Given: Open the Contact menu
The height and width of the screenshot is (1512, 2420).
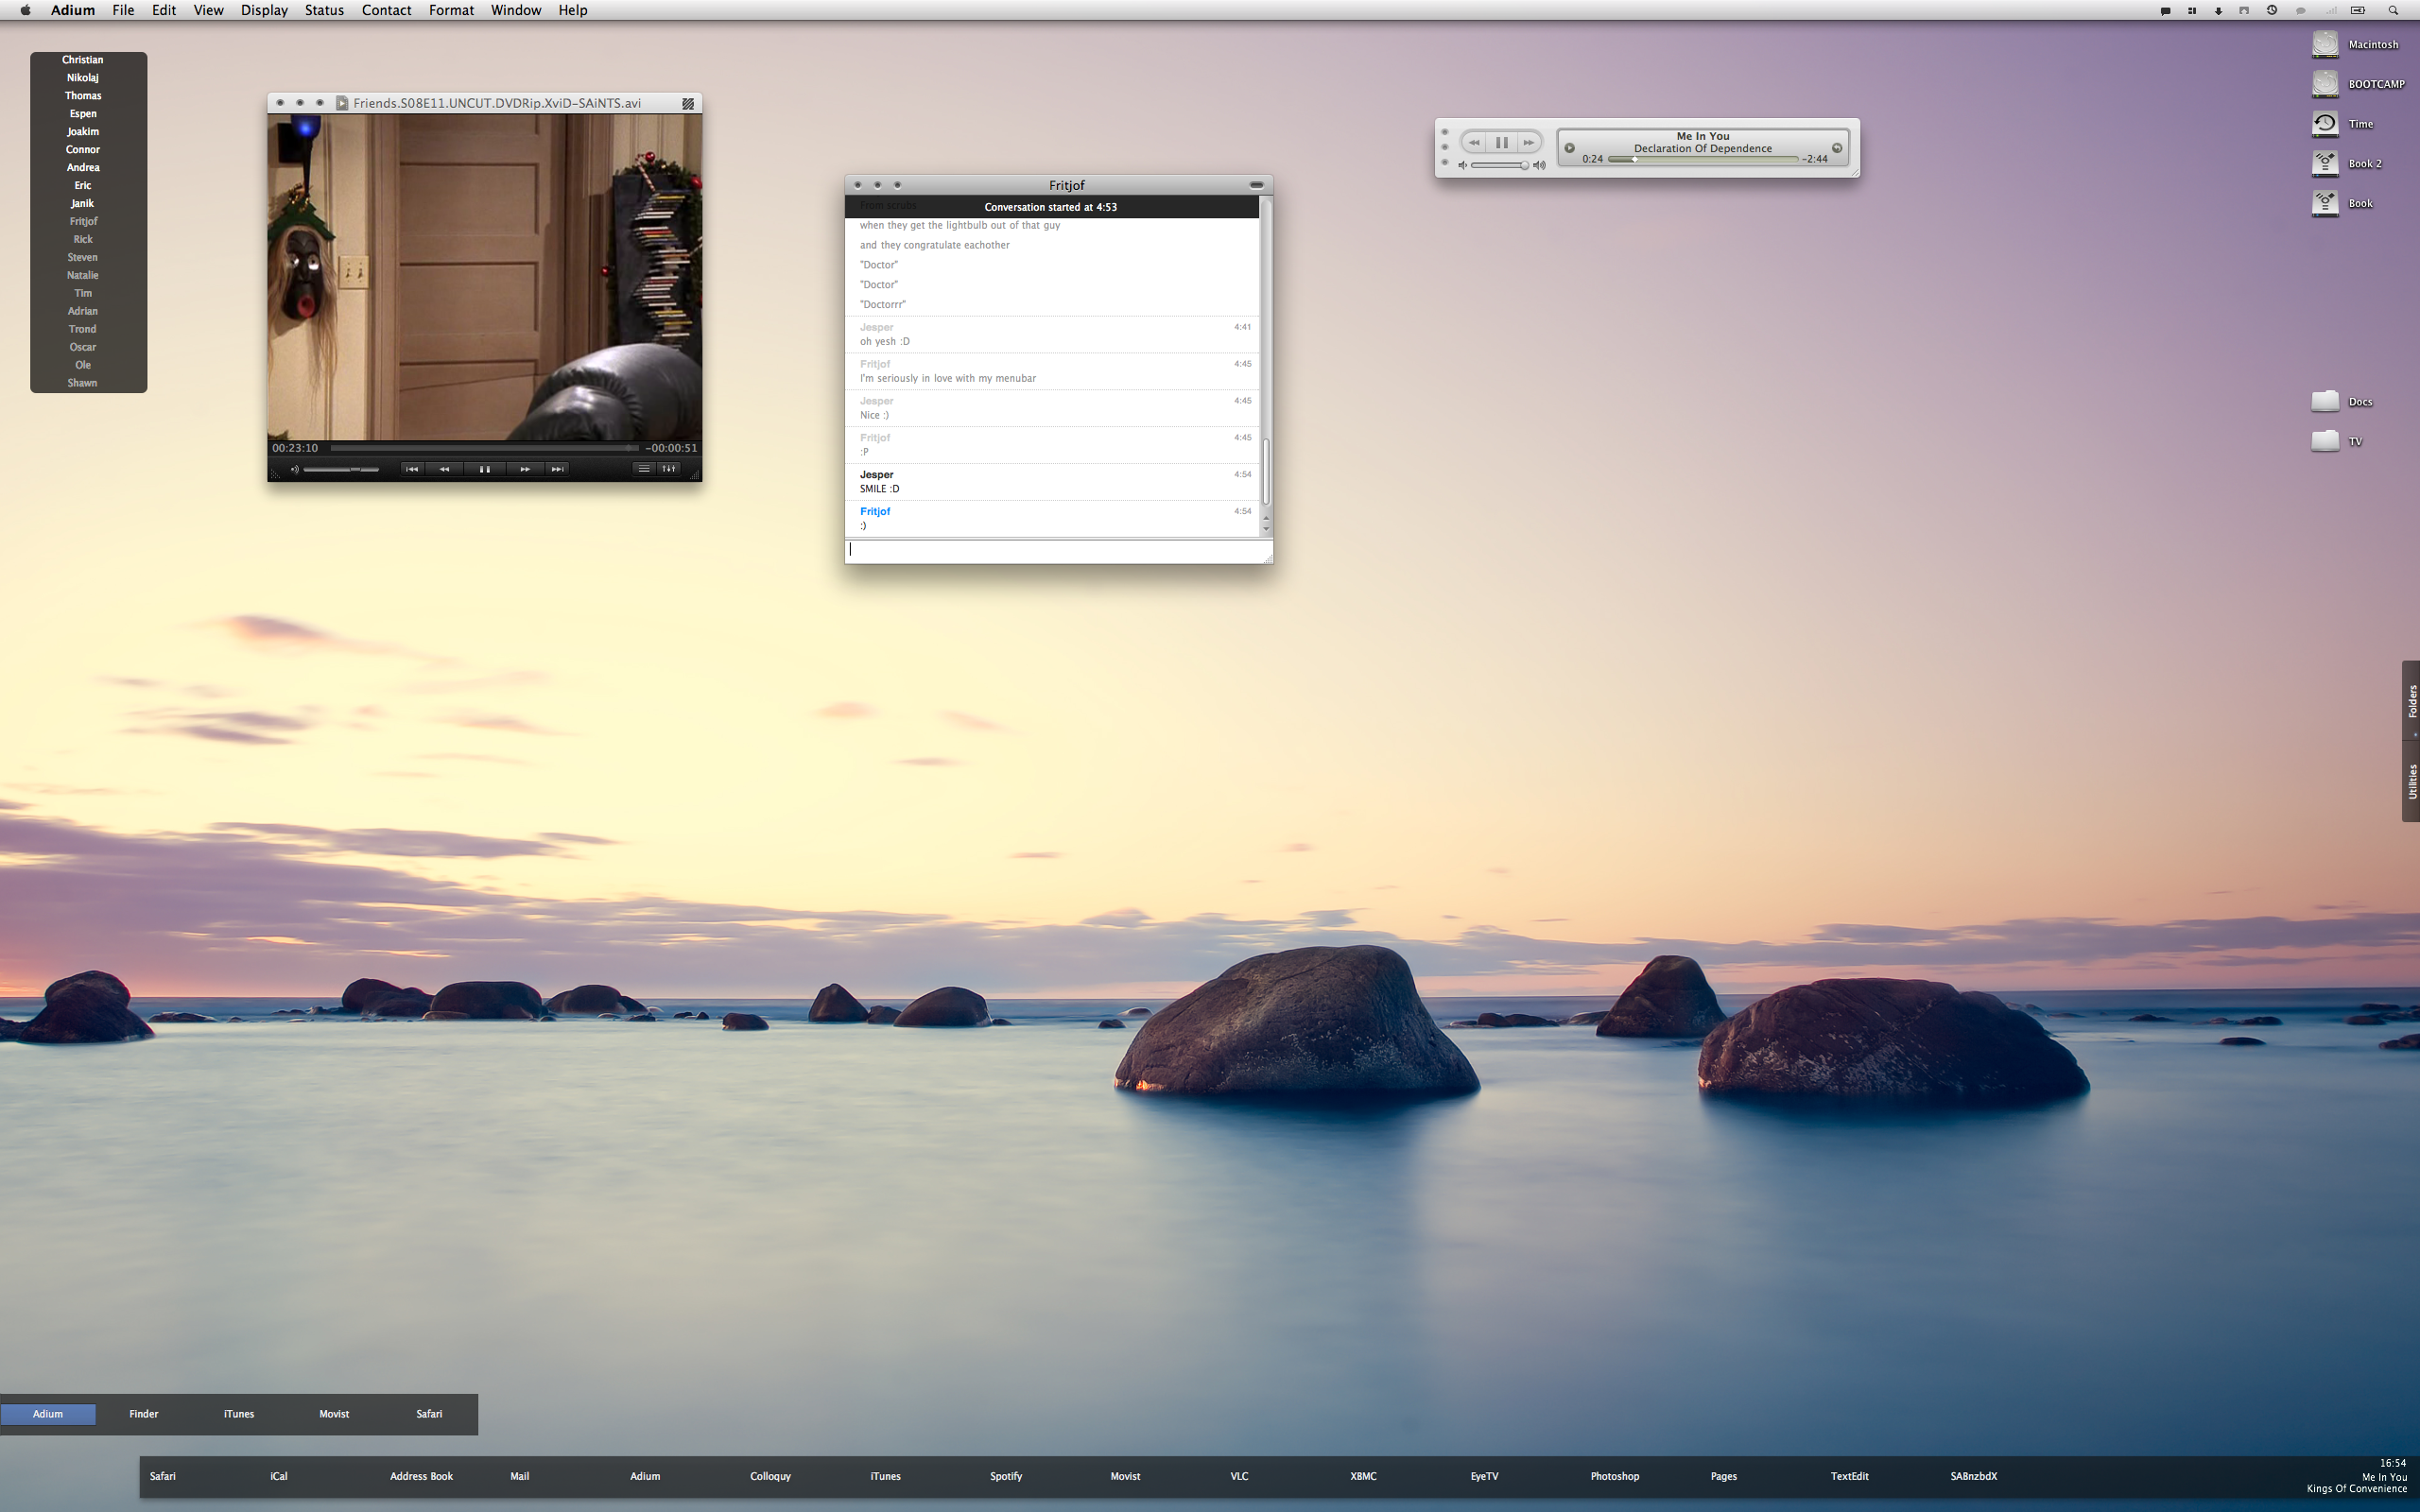Looking at the screenshot, I should click(x=386, y=10).
